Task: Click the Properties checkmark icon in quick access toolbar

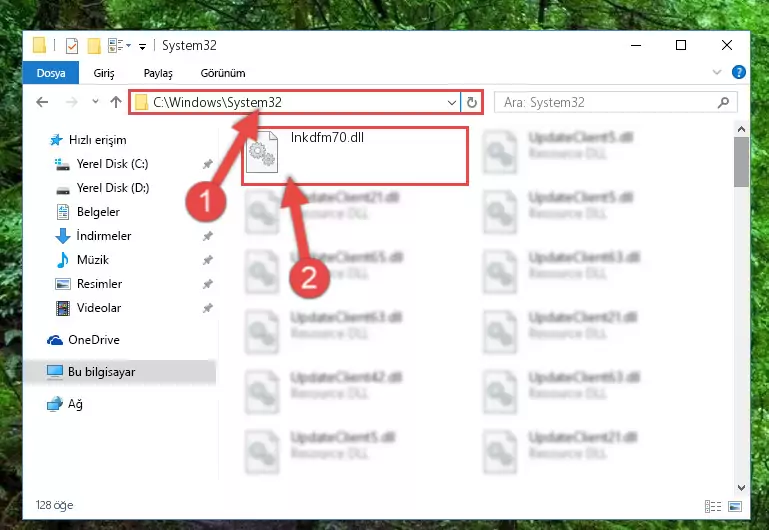Action: tap(72, 46)
